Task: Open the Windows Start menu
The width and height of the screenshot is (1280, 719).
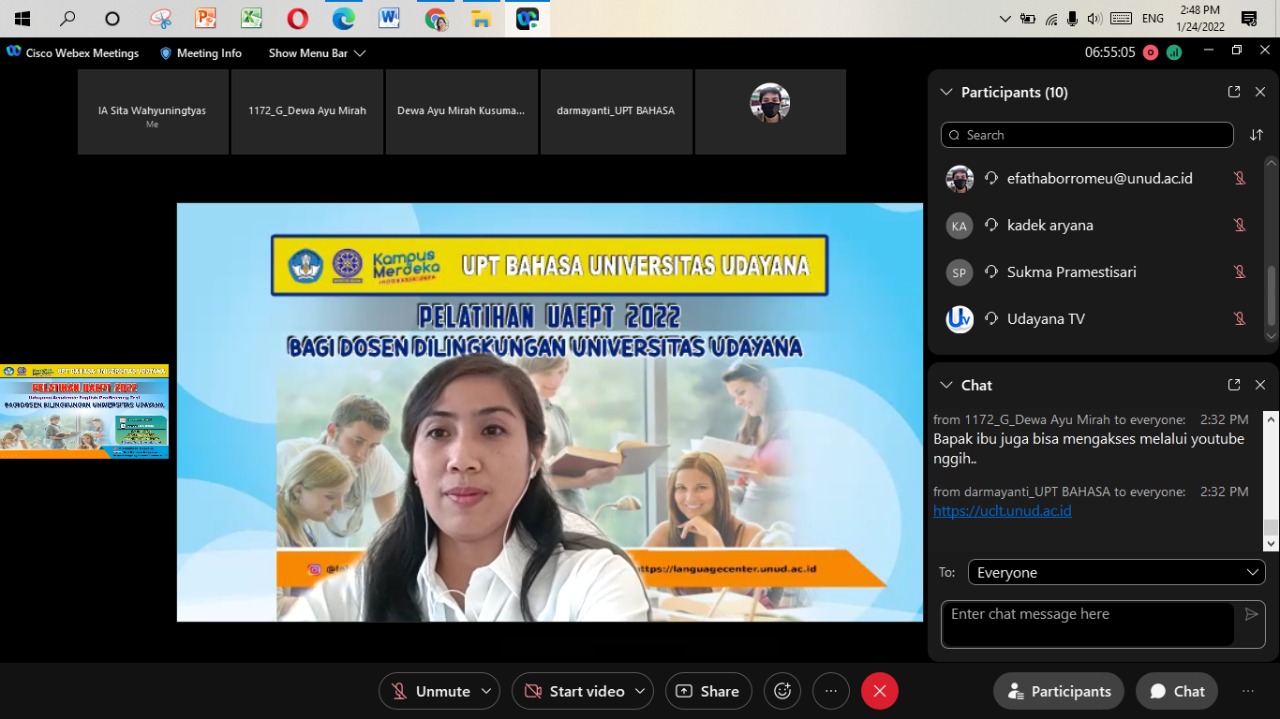Action: 22,18
